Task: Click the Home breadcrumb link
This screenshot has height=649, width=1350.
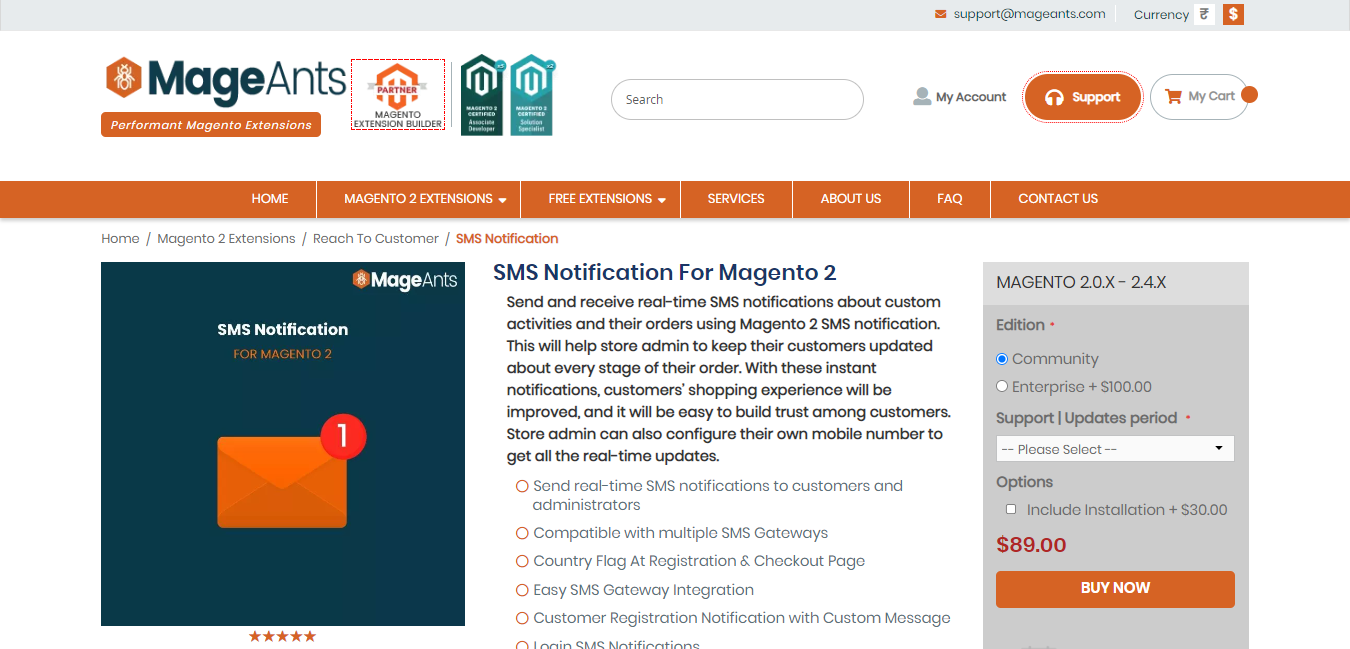Action: [120, 238]
